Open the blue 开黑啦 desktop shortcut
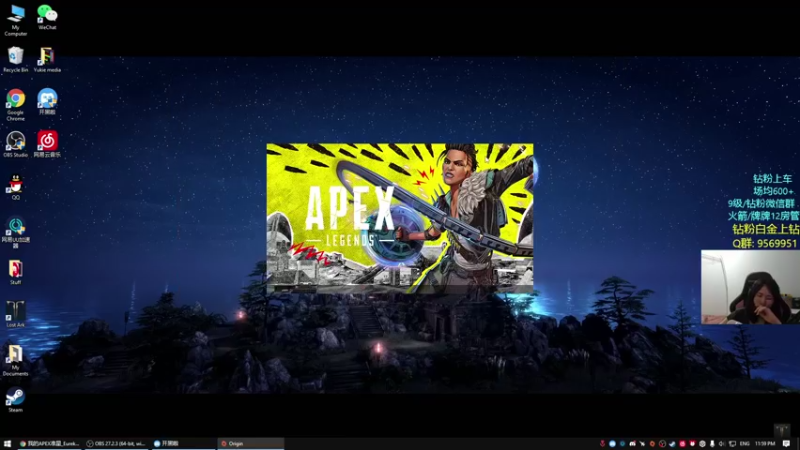 coord(47,101)
